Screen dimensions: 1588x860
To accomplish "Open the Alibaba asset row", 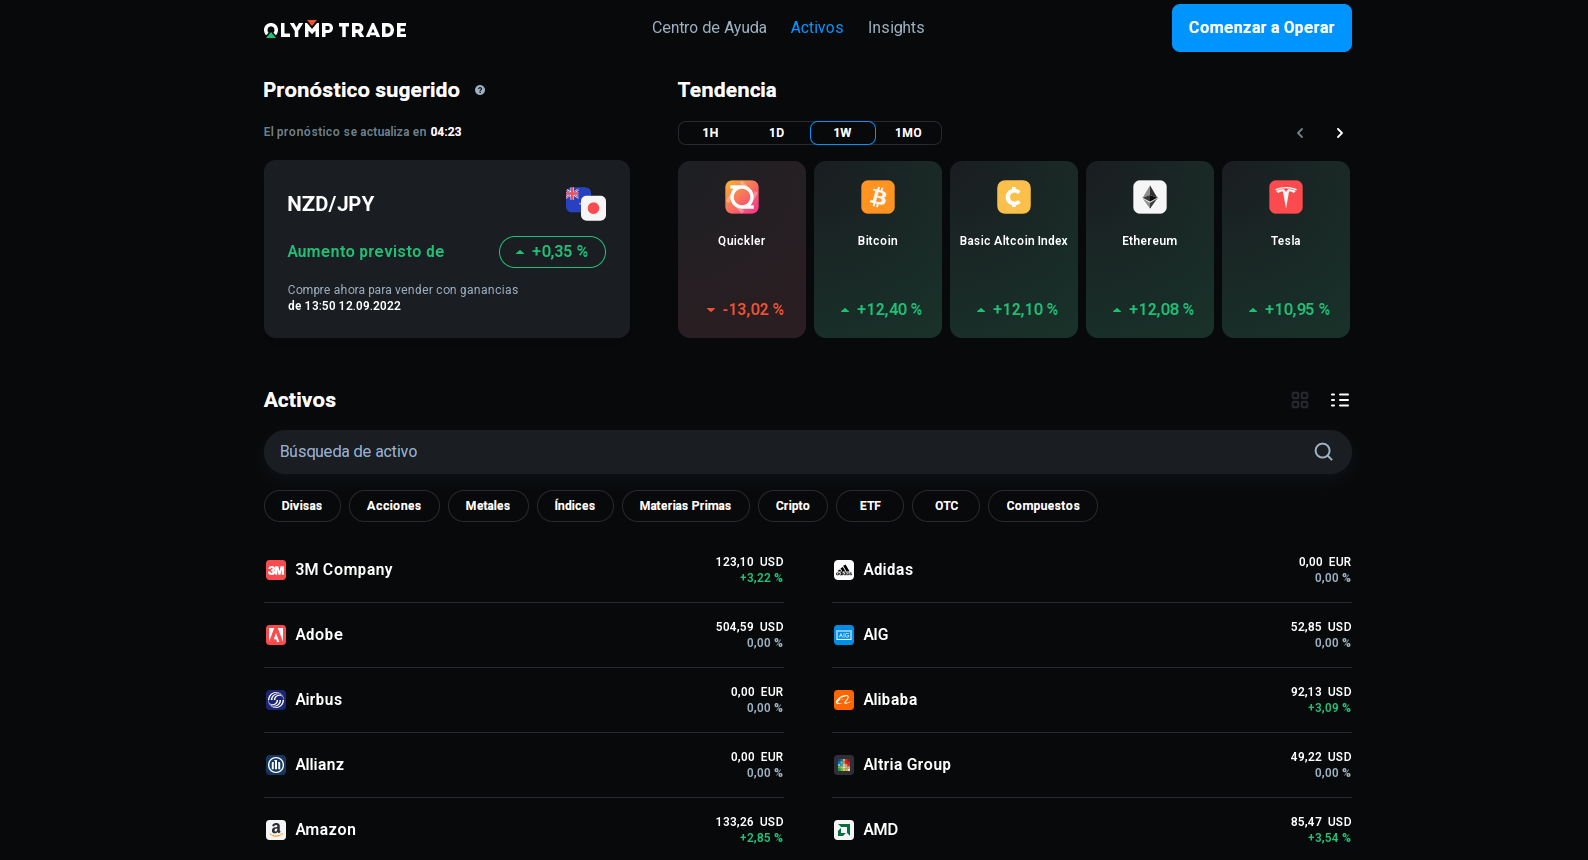I will point(1092,700).
